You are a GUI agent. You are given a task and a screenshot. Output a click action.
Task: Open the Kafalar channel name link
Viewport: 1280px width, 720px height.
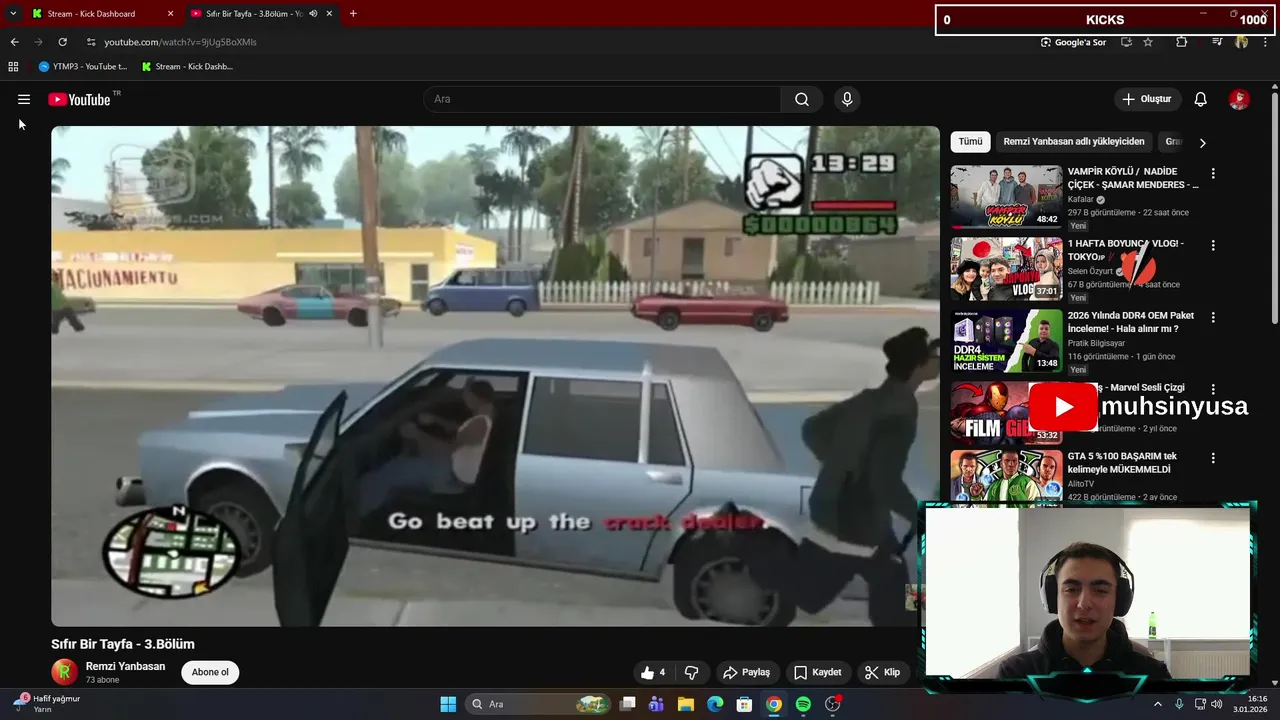coord(1080,199)
